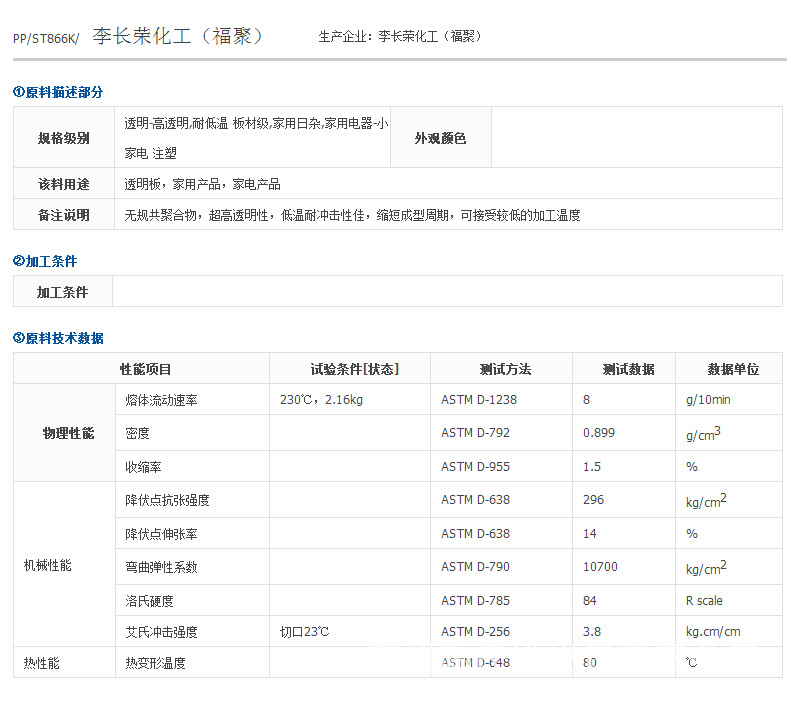The image size is (797, 707).
Task: Click the 热变形温度 row name
Action: 156,663
